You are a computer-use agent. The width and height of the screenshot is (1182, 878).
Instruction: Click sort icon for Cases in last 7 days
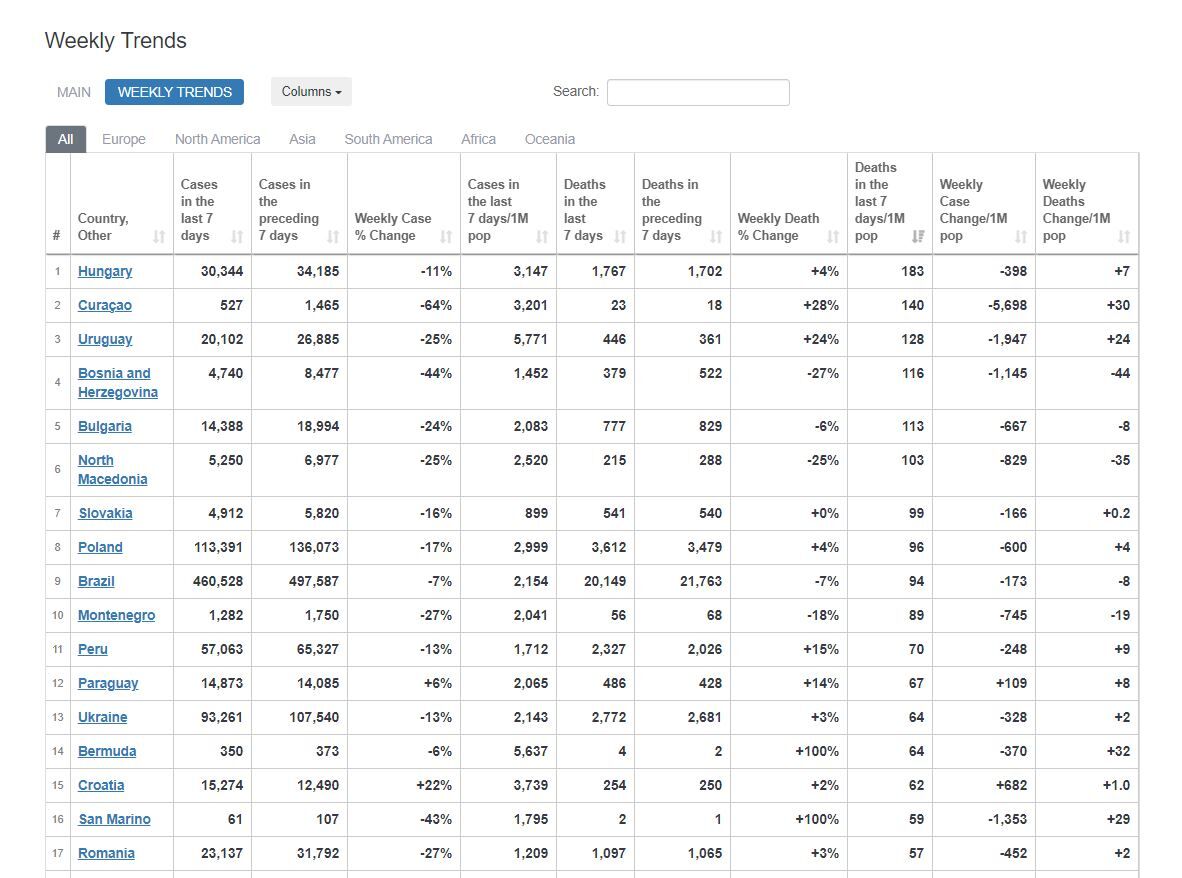point(237,237)
